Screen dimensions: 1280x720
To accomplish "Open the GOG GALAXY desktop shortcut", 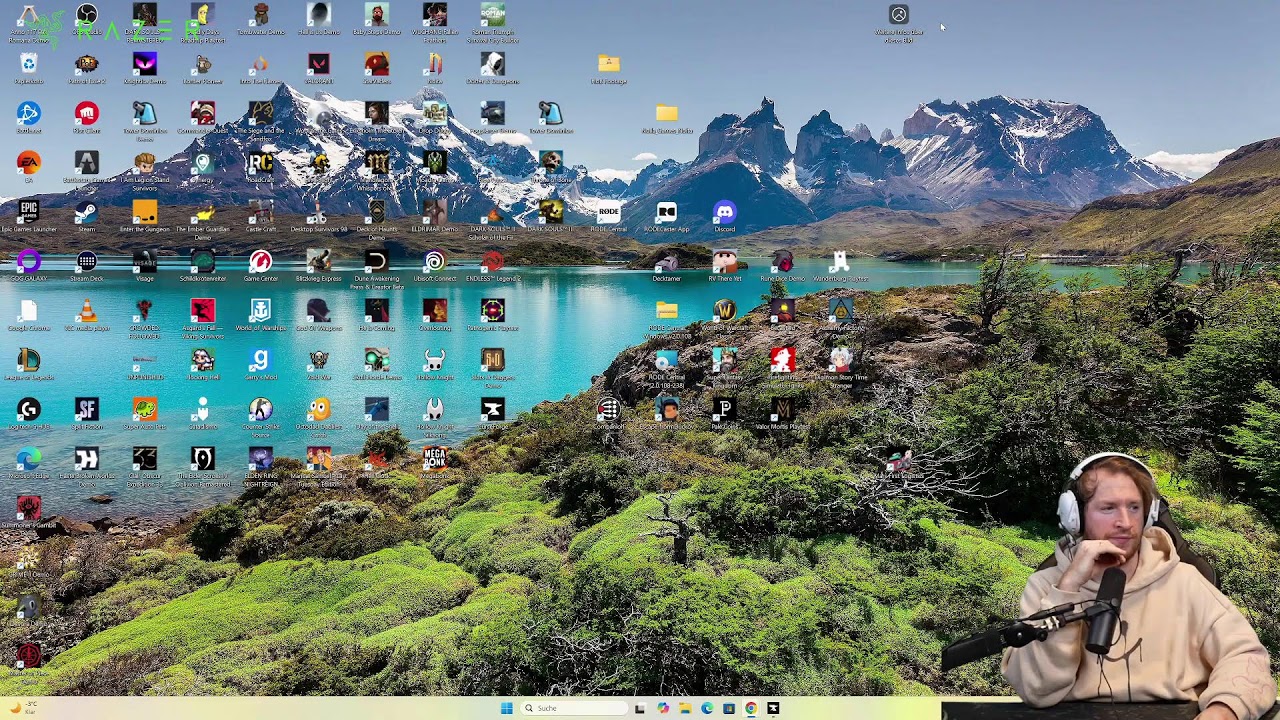I will pos(29,261).
